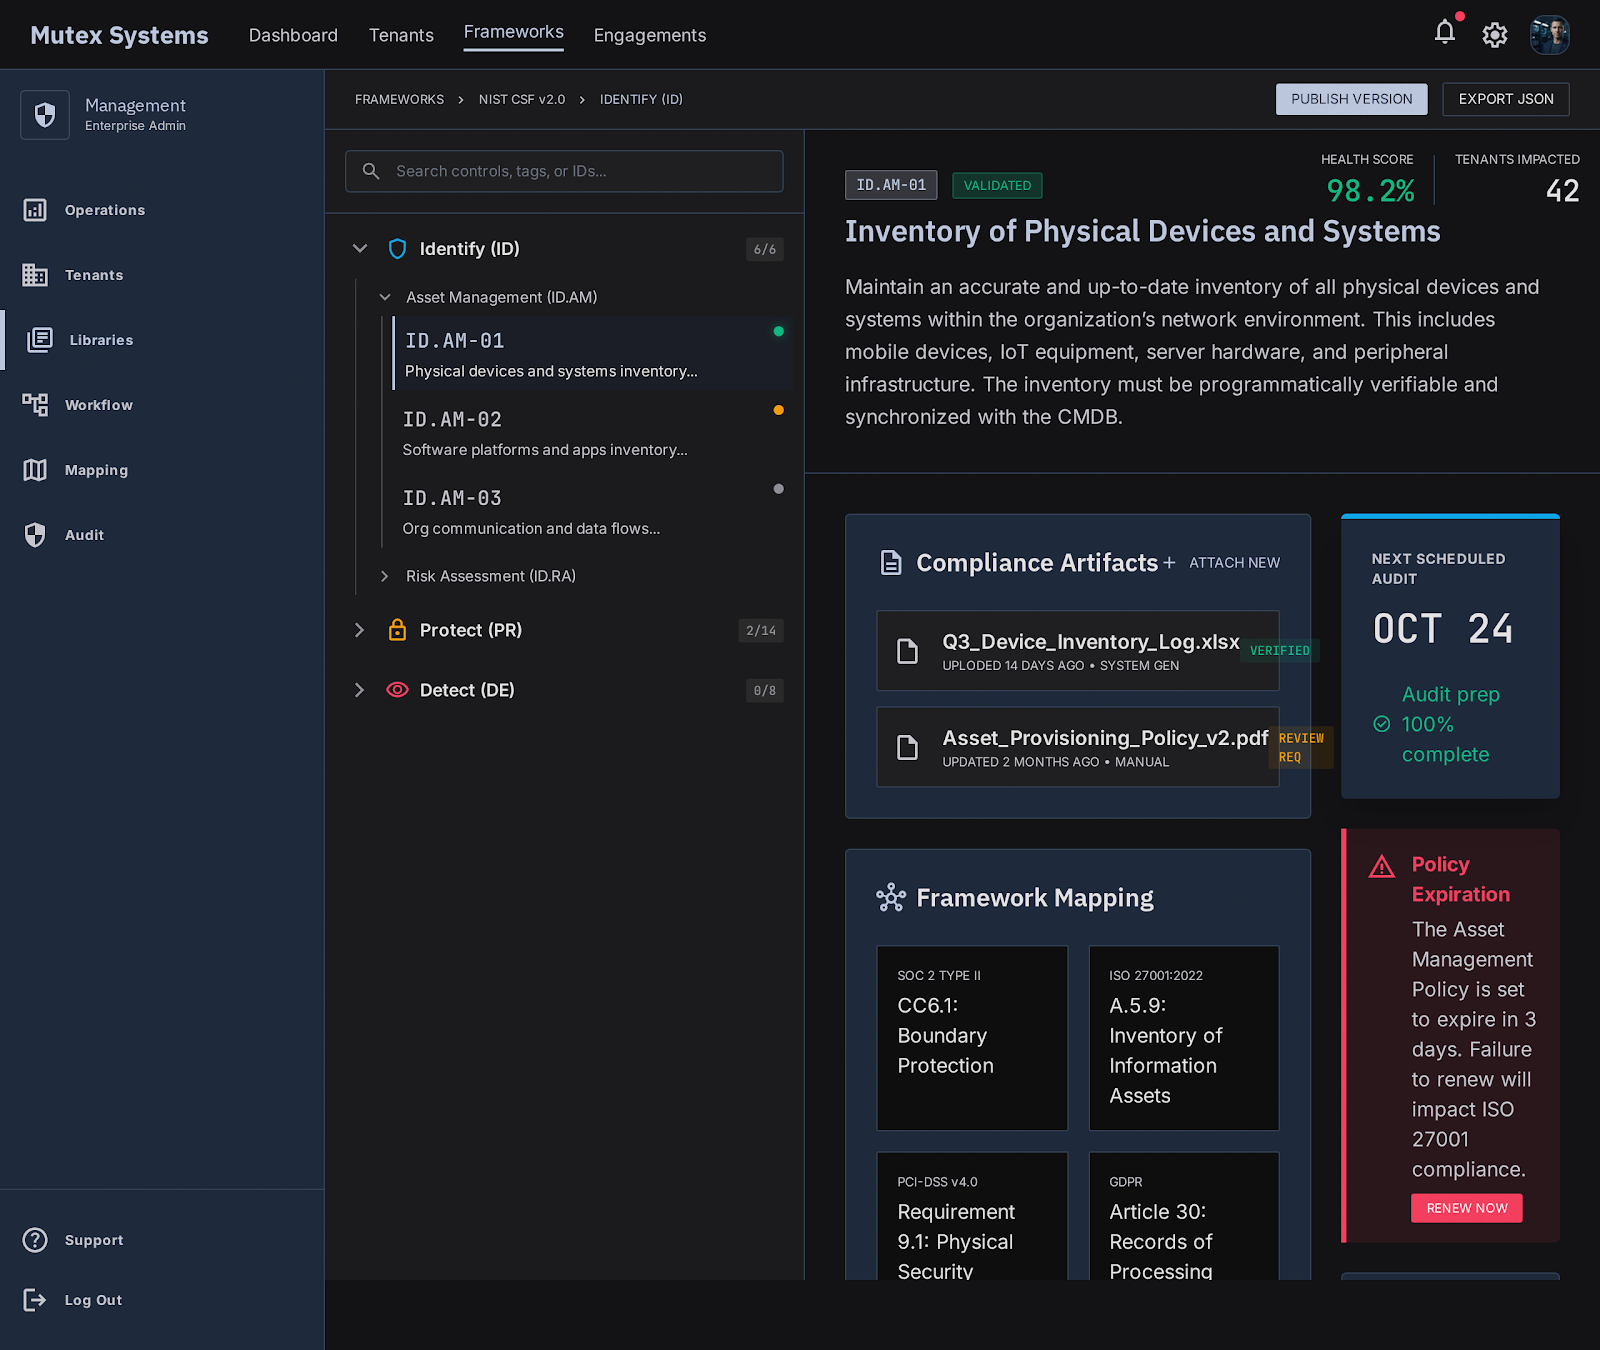
Task: Click the Policy Expiration warning icon
Action: click(1382, 866)
